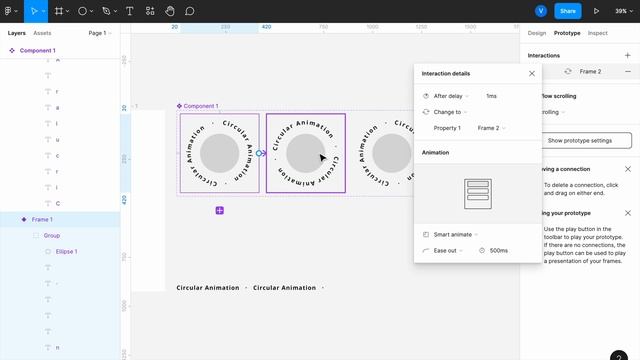Open the Page 1 dropdown
The image size is (640, 360).
(100, 33)
